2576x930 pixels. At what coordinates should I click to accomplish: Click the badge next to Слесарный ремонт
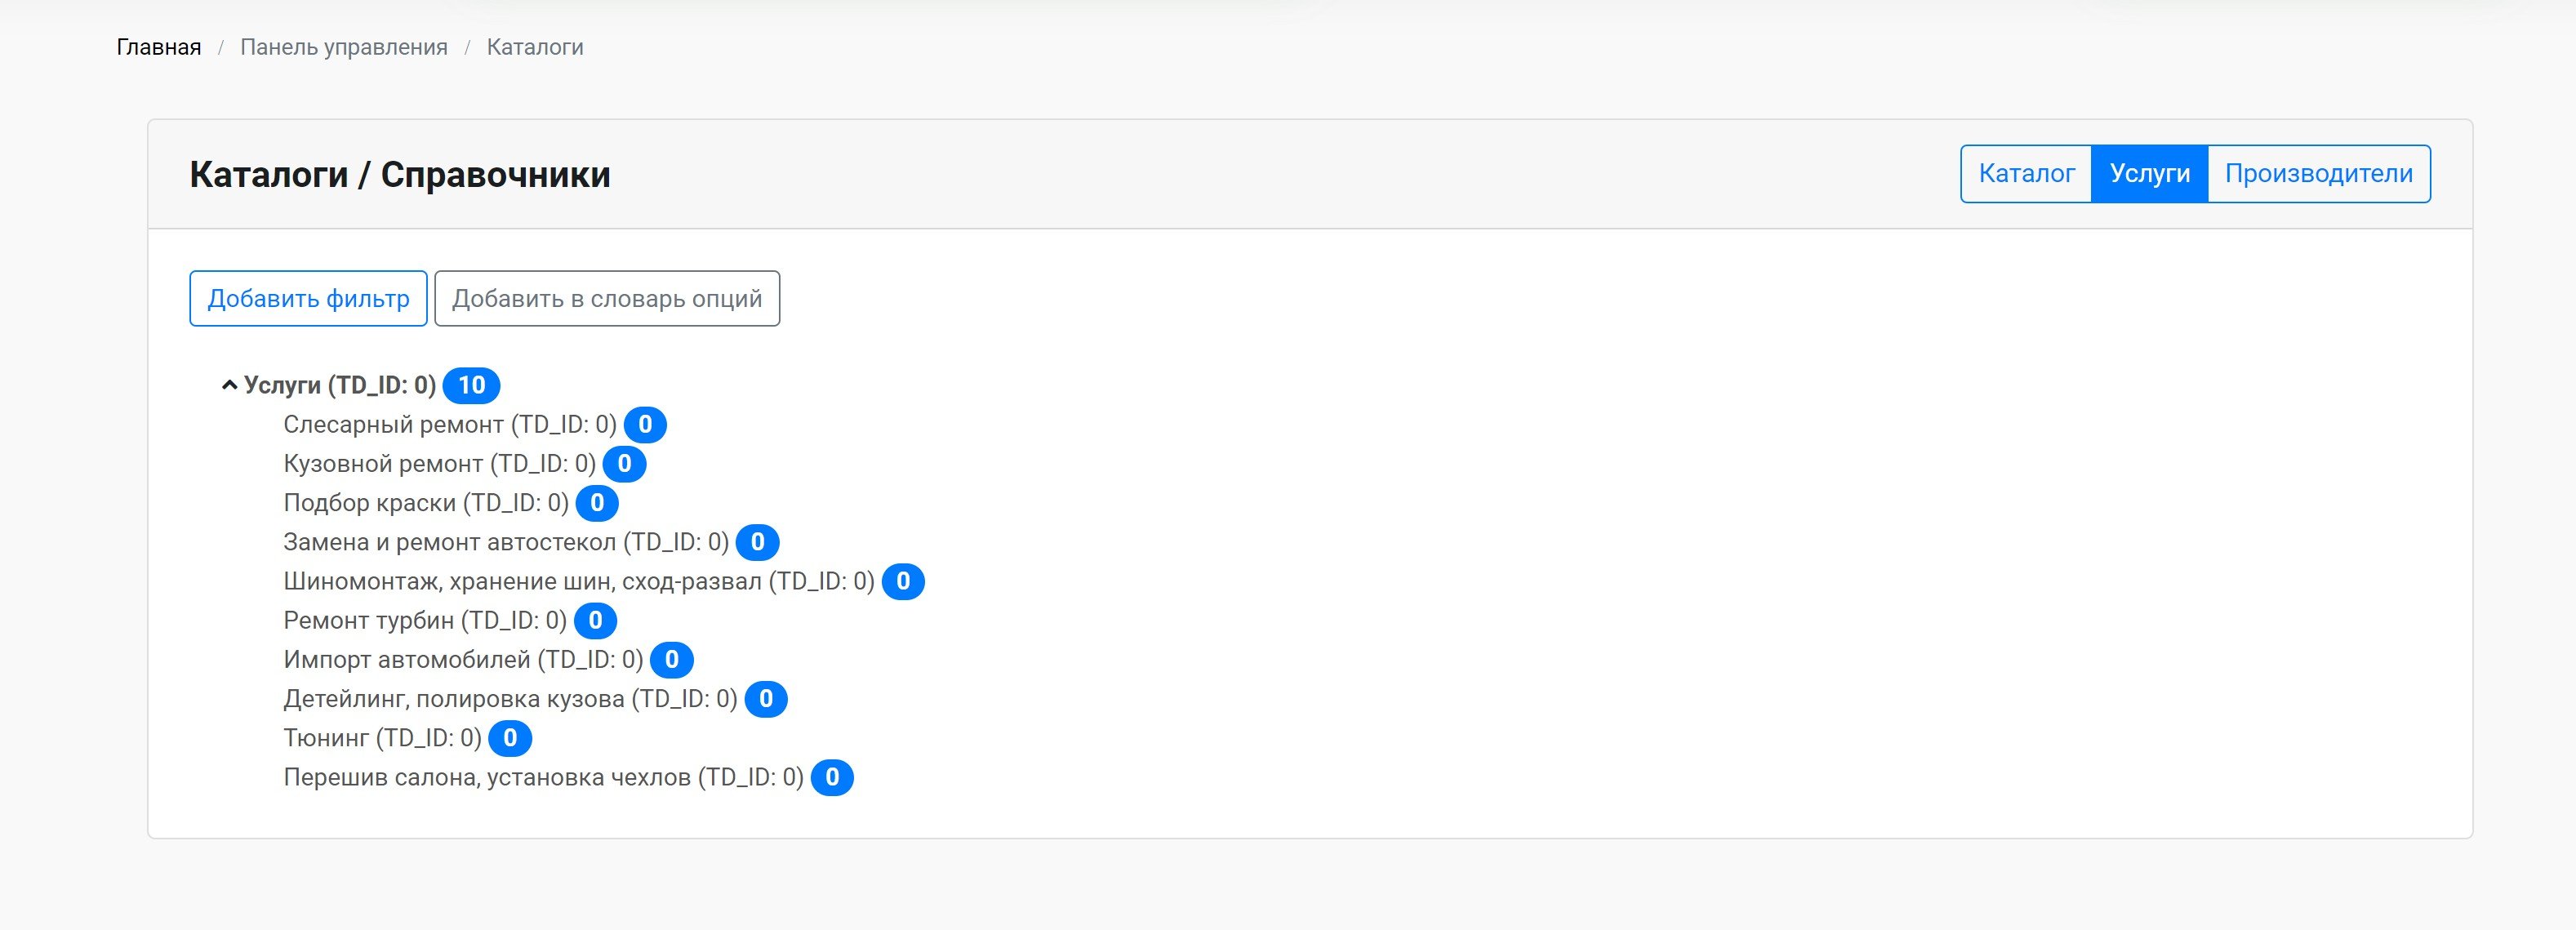pos(645,425)
